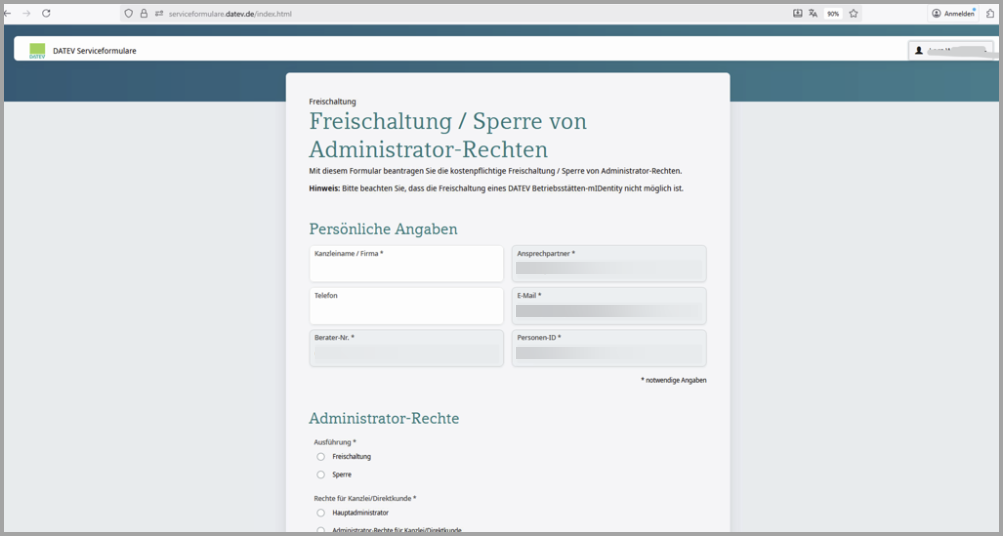Click the browser forward arrow

(x=26, y=14)
